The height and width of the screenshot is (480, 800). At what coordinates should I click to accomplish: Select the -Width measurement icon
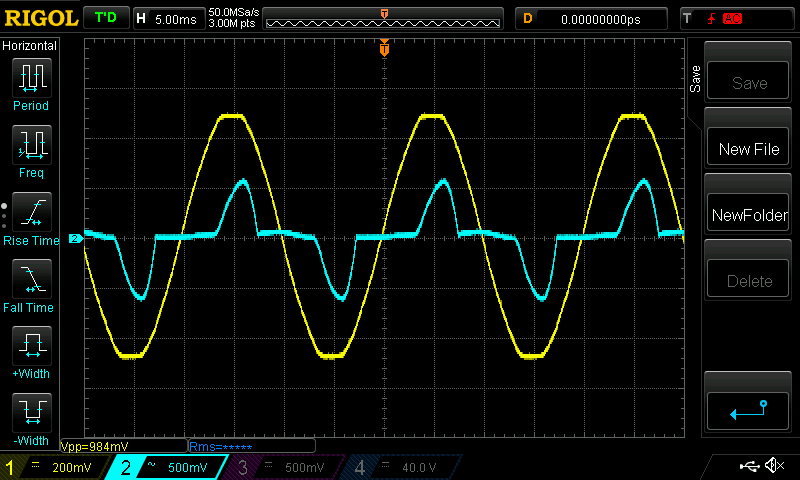(x=31, y=412)
